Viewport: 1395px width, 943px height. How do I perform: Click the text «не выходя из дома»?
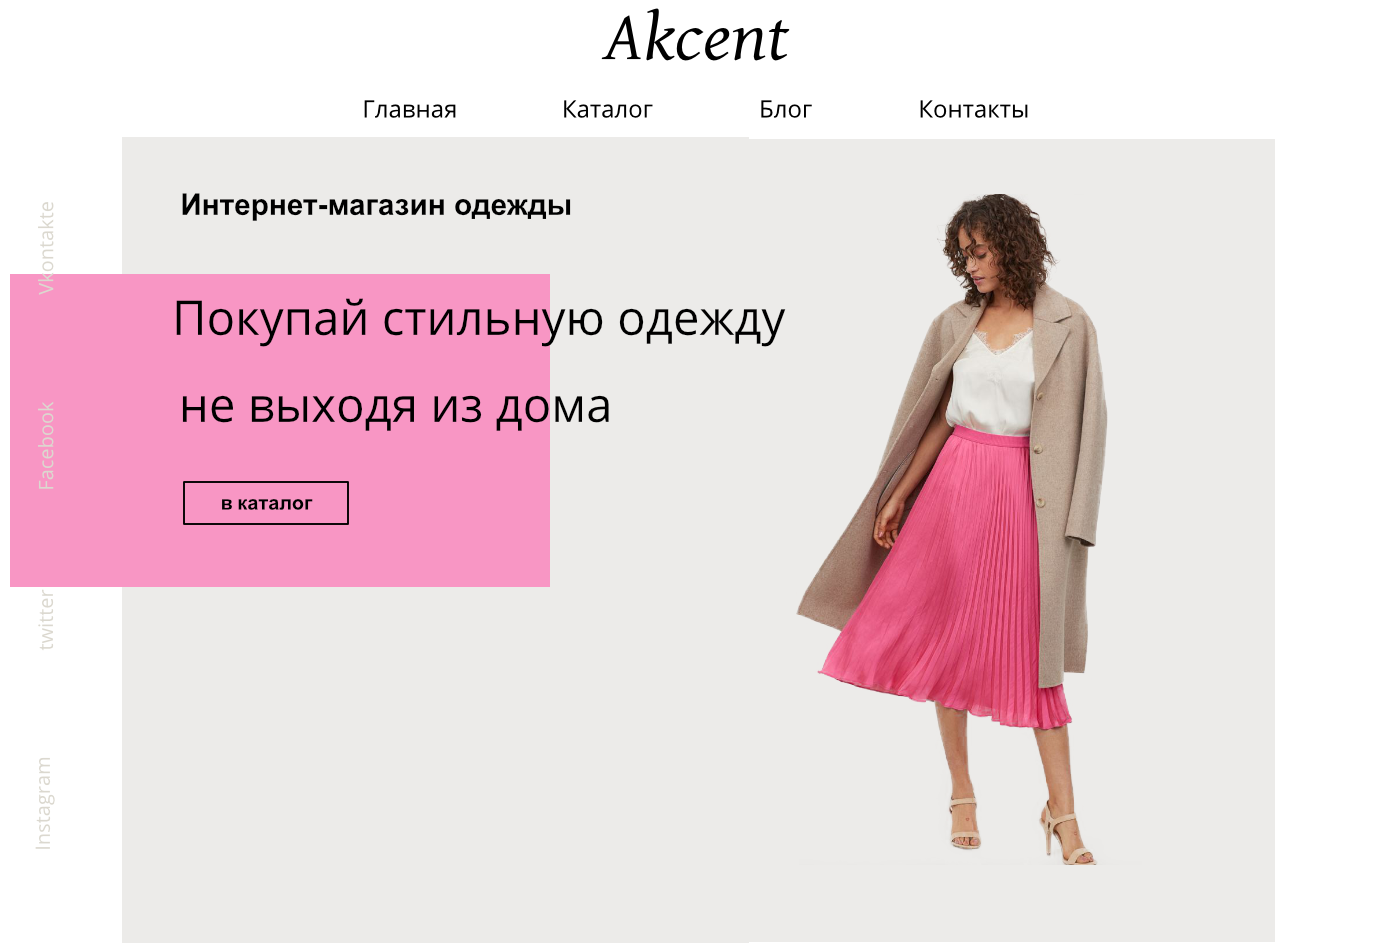(x=395, y=406)
